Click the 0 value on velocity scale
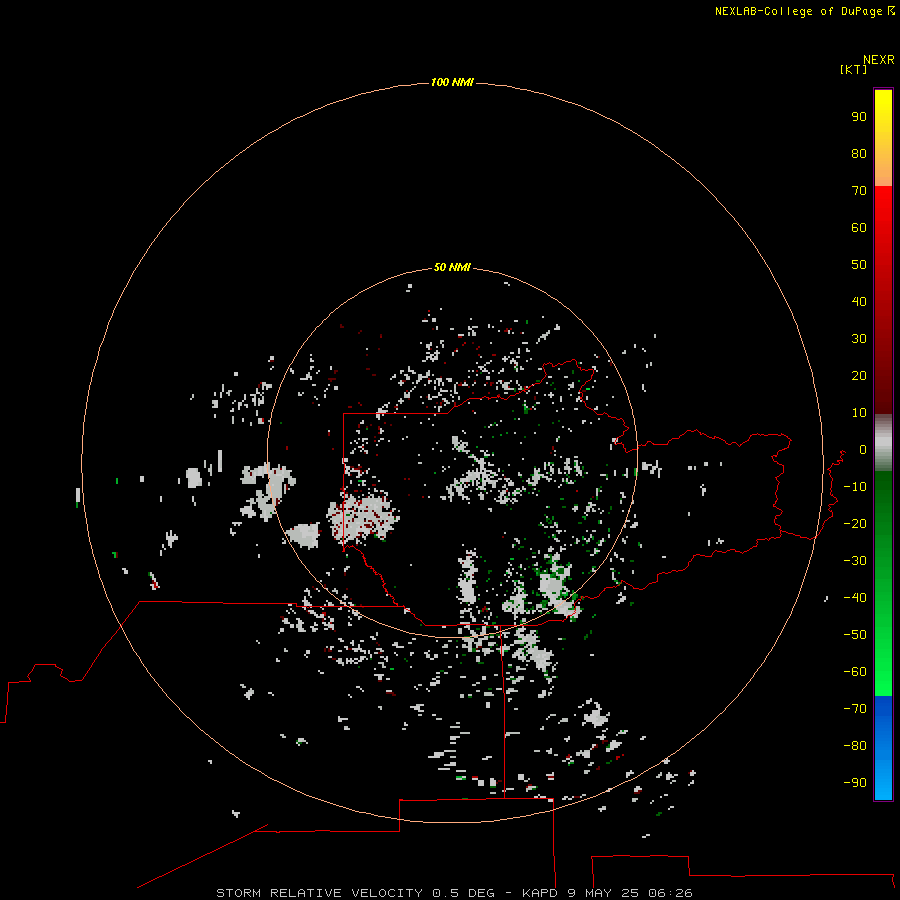 click(863, 449)
